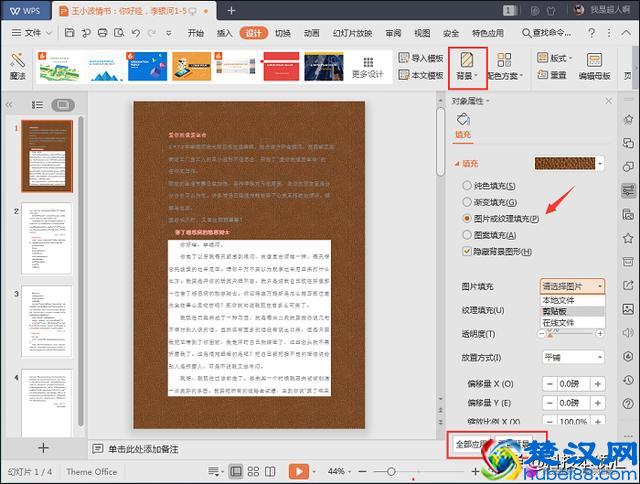Collapse the Fill (填充) section
This screenshot has height=484, width=640.
tap(457, 164)
